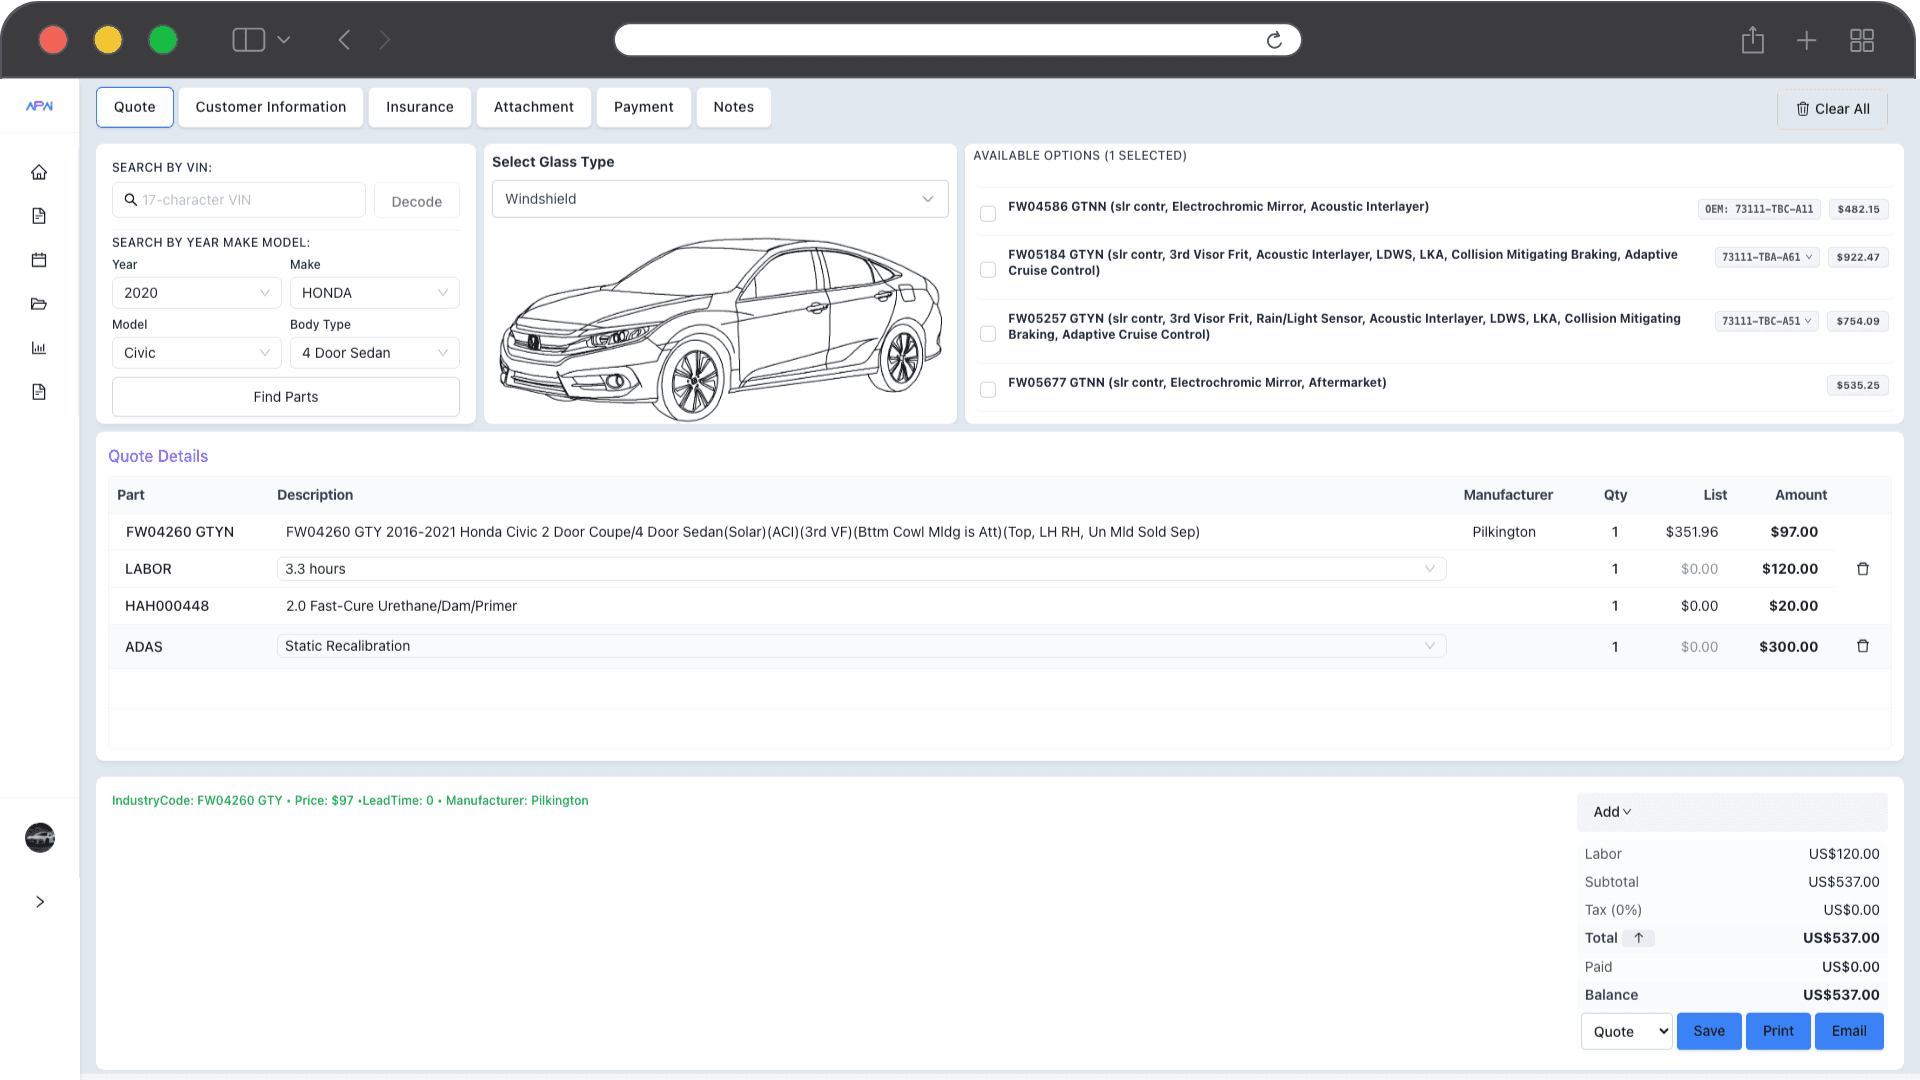Expand the sidebar with the arrow
Image resolution: width=1920 pixels, height=1080 pixels.
click(40, 902)
